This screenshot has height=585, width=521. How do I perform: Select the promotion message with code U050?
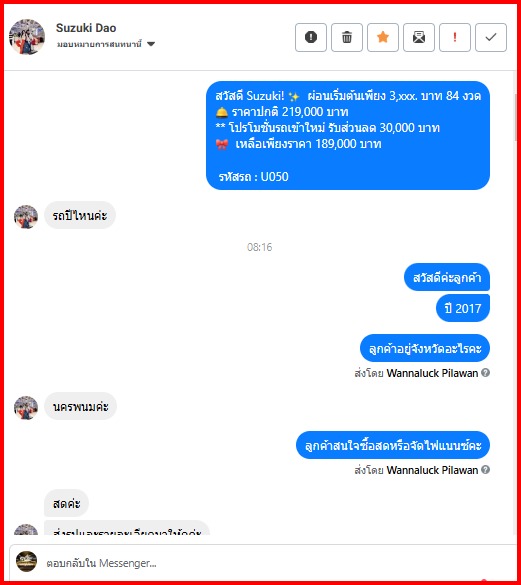[x=348, y=135]
